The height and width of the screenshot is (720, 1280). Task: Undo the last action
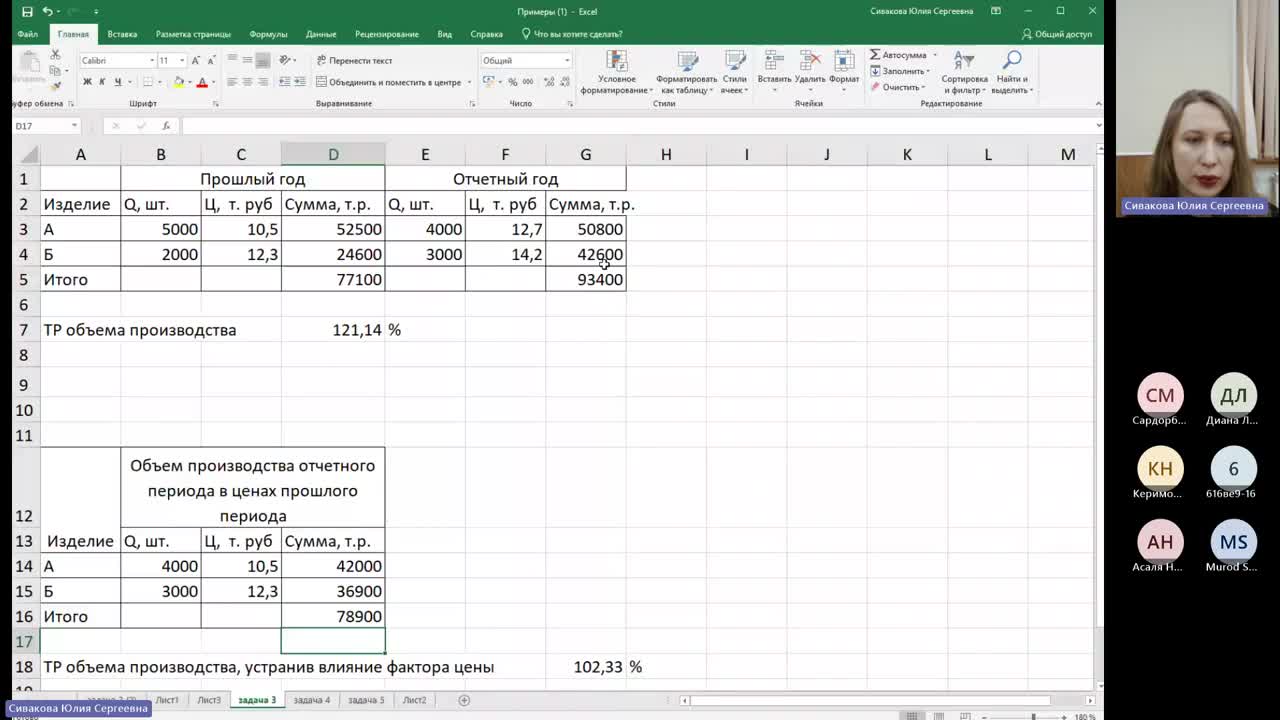[47, 11]
